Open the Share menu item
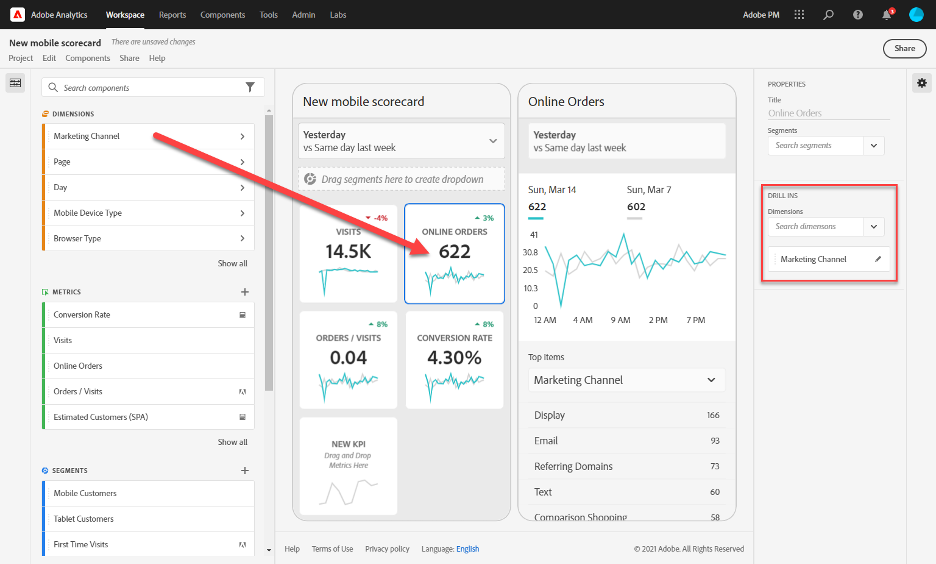936x564 pixels. pos(129,58)
